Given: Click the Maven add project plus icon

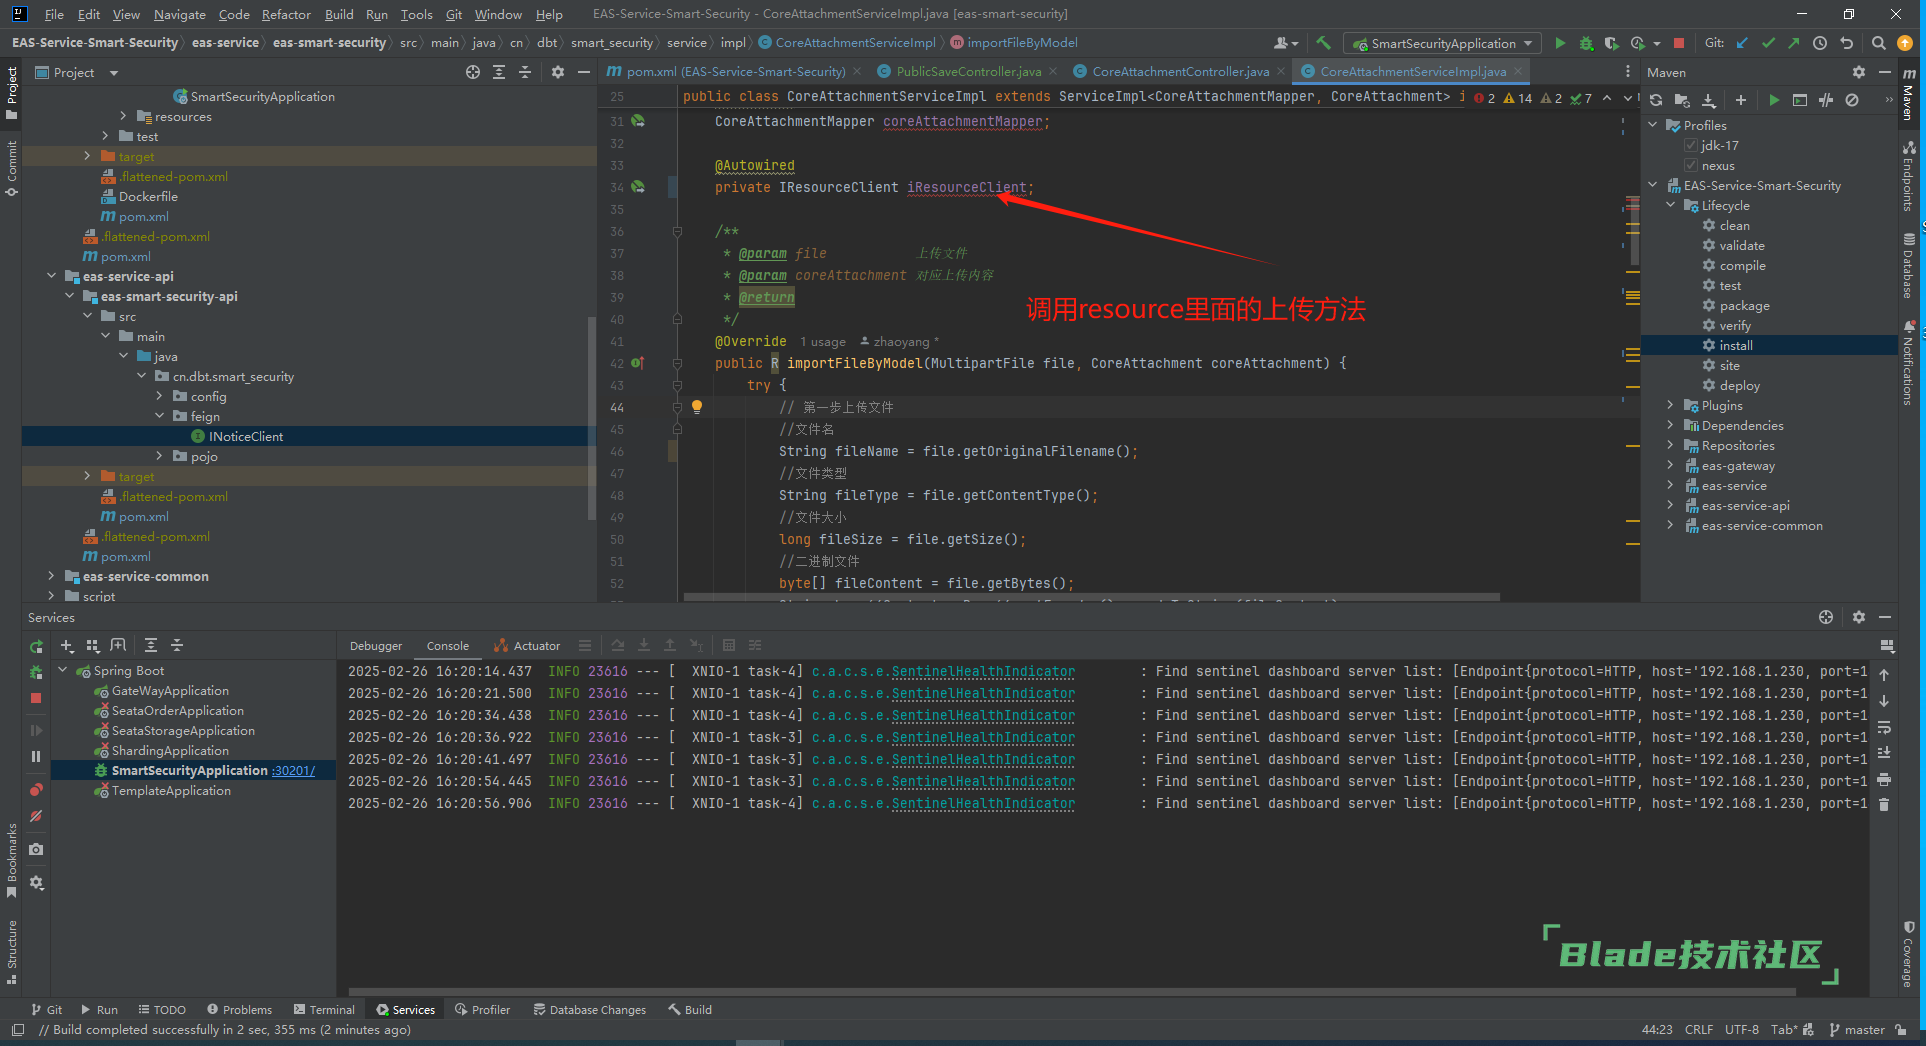Looking at the screenshot, I should click(x=1741, y=100).
